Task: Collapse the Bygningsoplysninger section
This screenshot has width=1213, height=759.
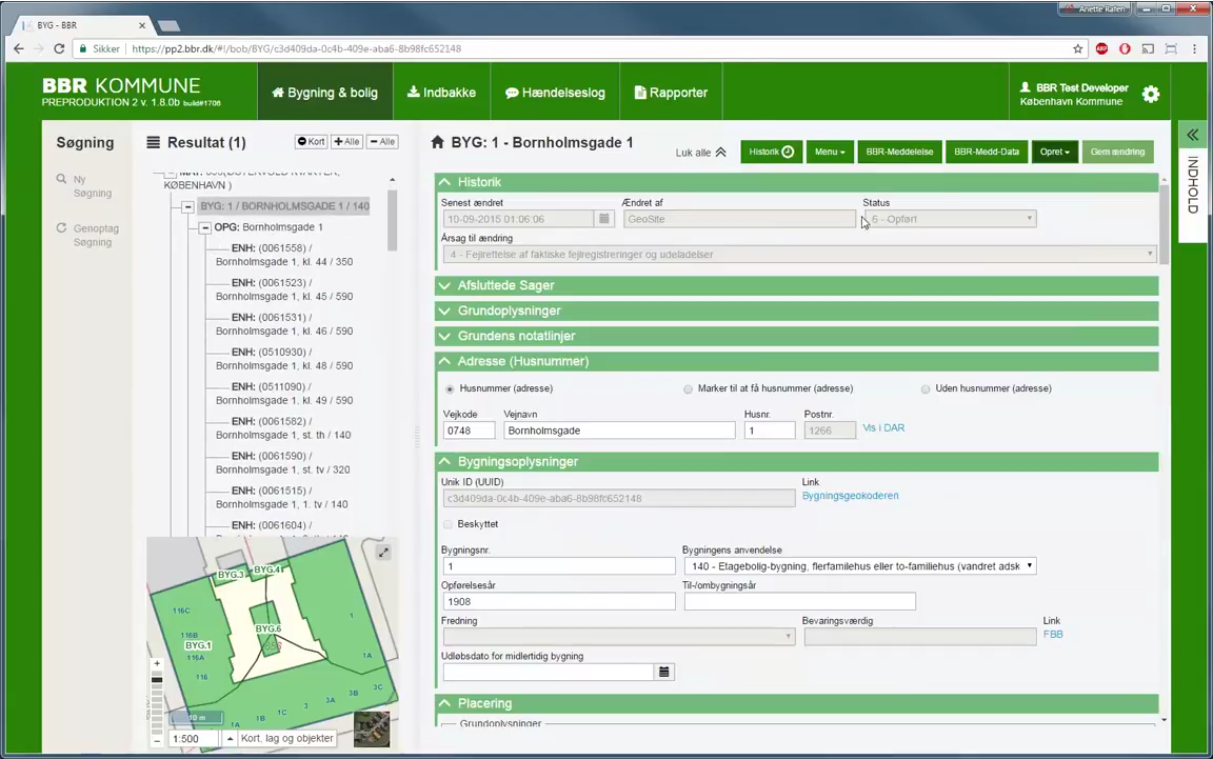Action: pos(796,462)
